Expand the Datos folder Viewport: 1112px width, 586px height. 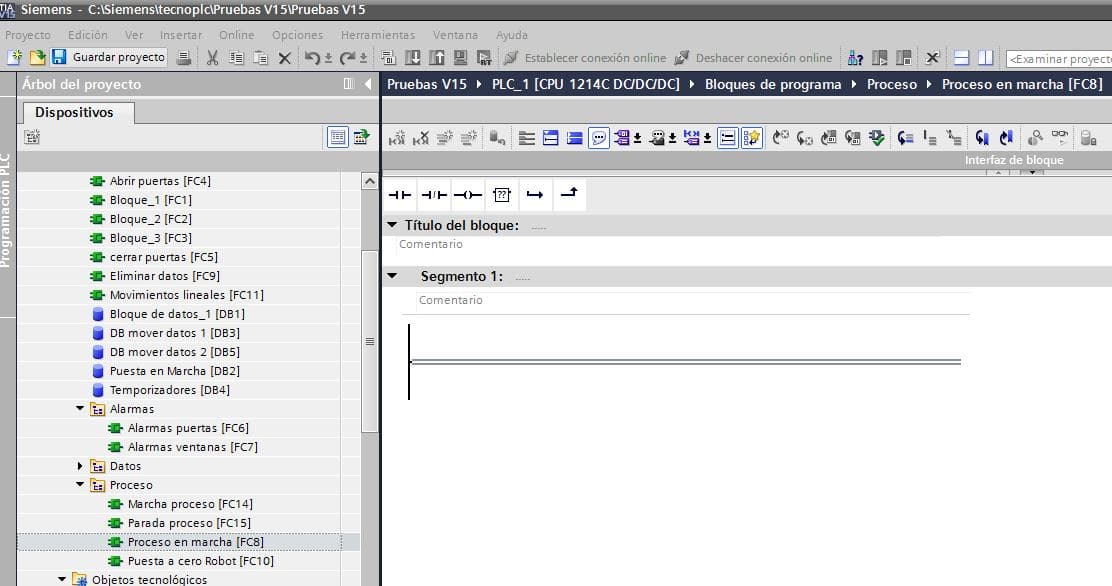(81, 466)
